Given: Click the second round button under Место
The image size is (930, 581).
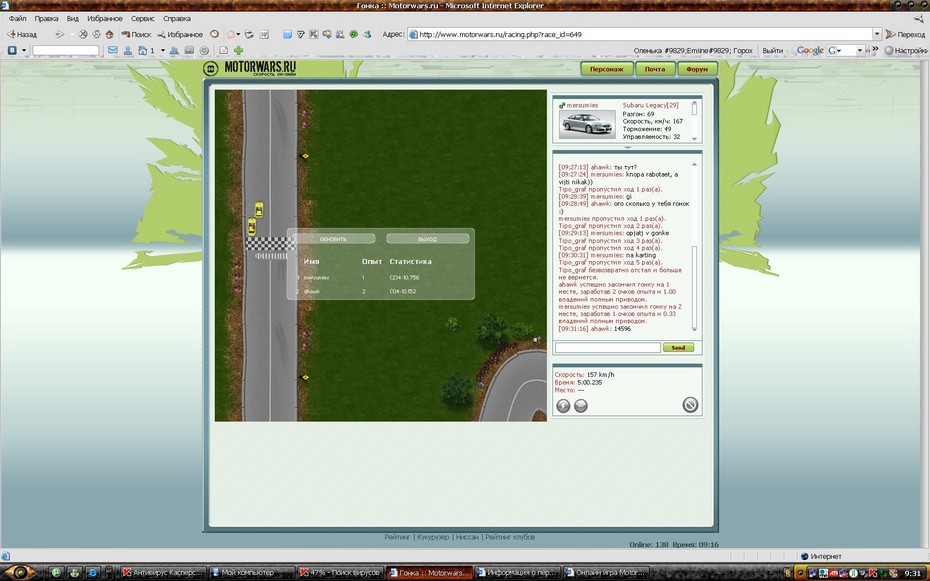Looking at the screenshot, I should 581,406.
